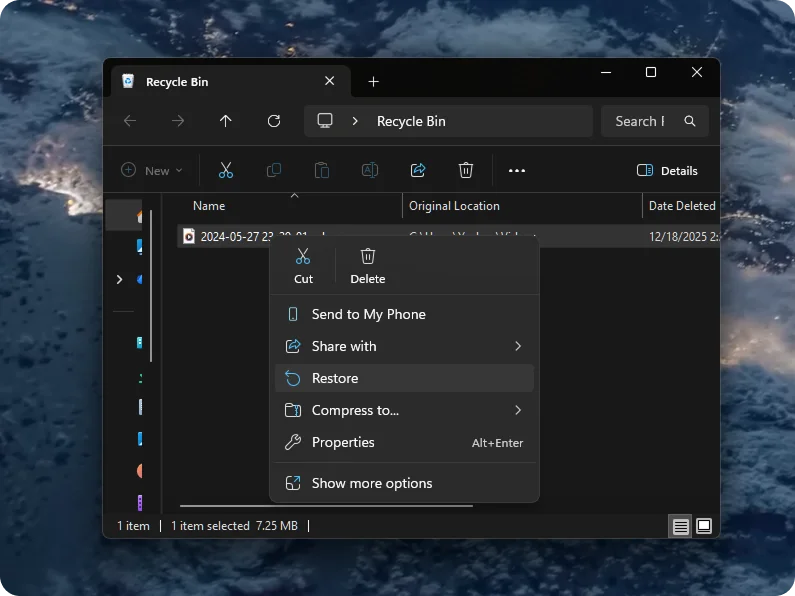Click the Recycle Bin icon on the tab

click(x=128, y=81)
